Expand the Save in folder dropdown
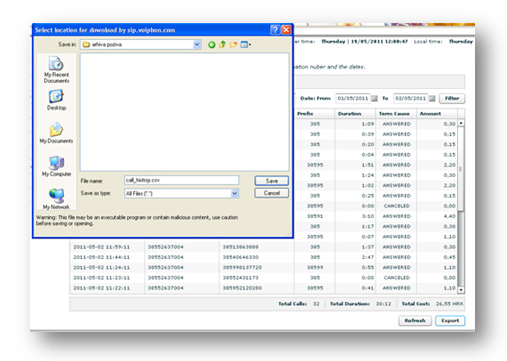Screen dimensions: 507x361 [x=197, y=44]
